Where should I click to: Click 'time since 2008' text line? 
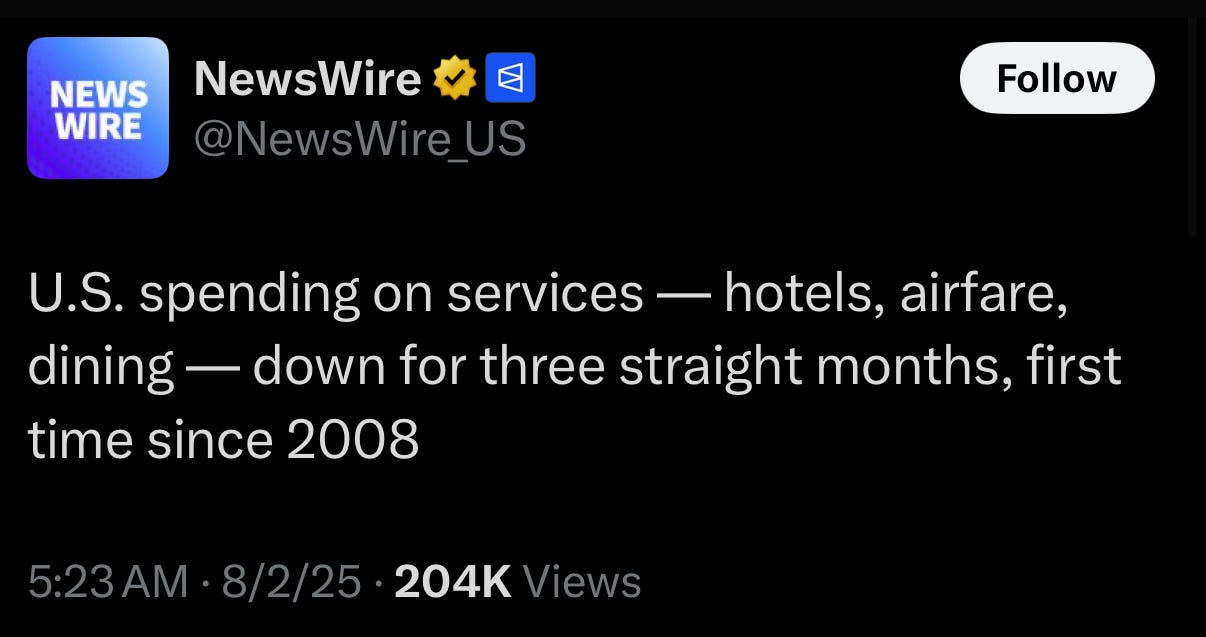pyautogui.click(x=223, y=439)
